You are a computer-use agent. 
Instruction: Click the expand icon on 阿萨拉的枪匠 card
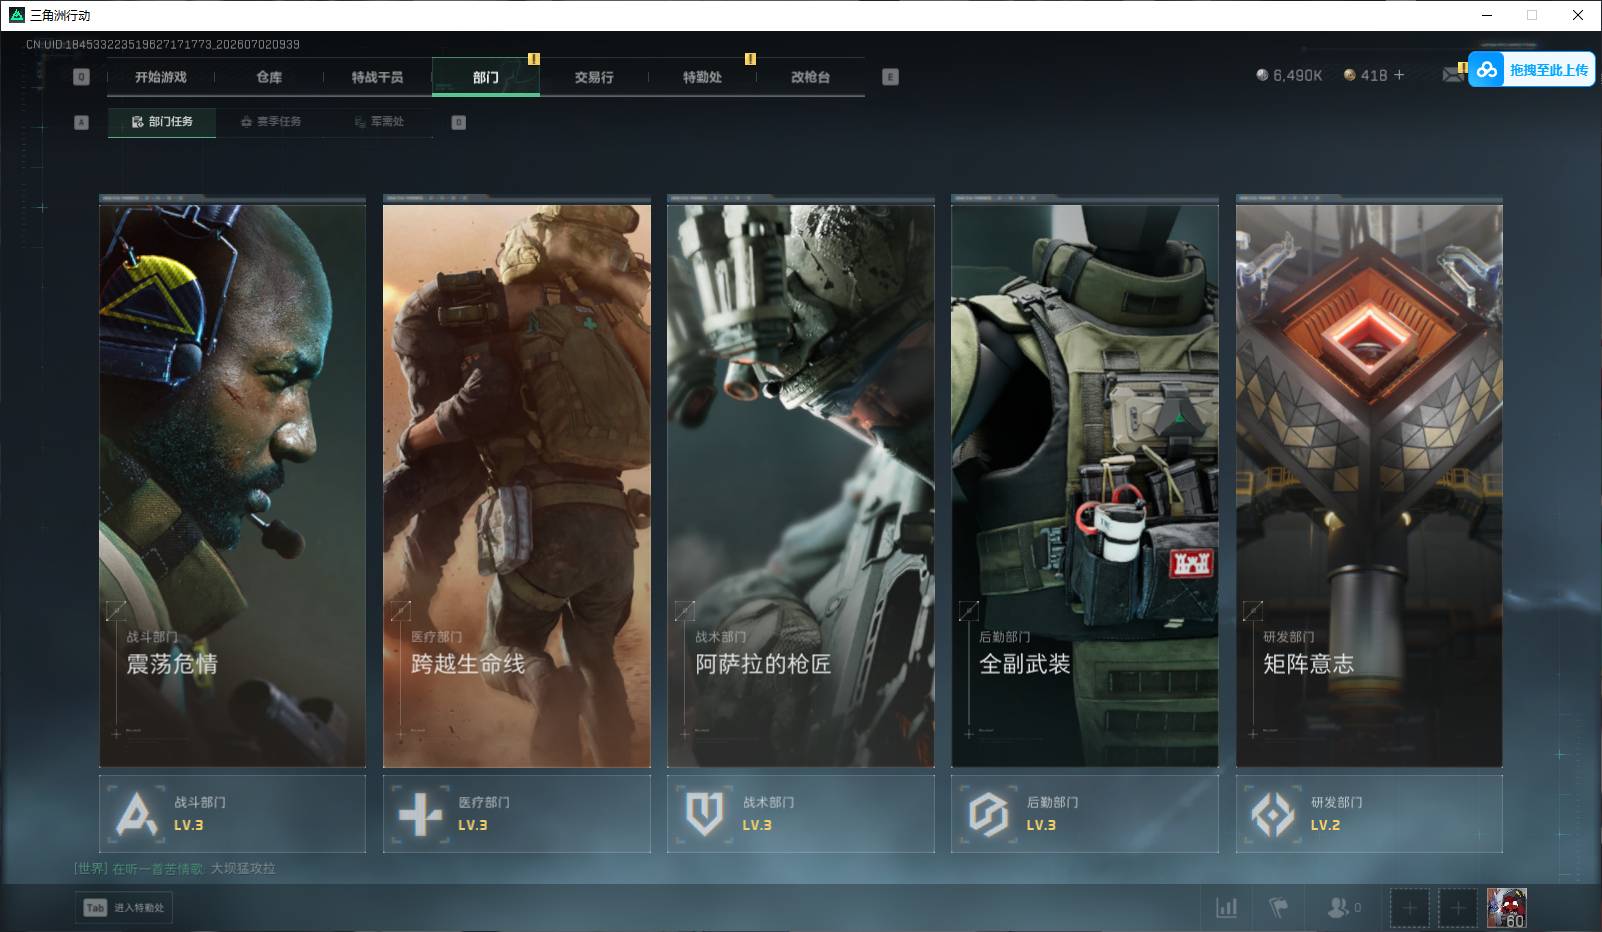click(685, 610)
